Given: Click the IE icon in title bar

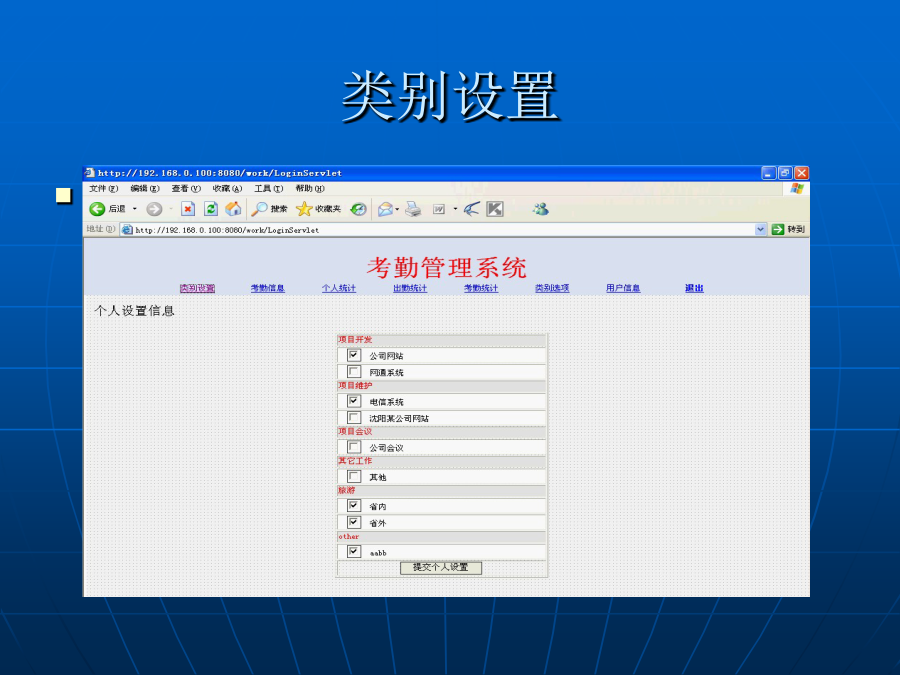Looking at the screenshot, I should [90, 173].
